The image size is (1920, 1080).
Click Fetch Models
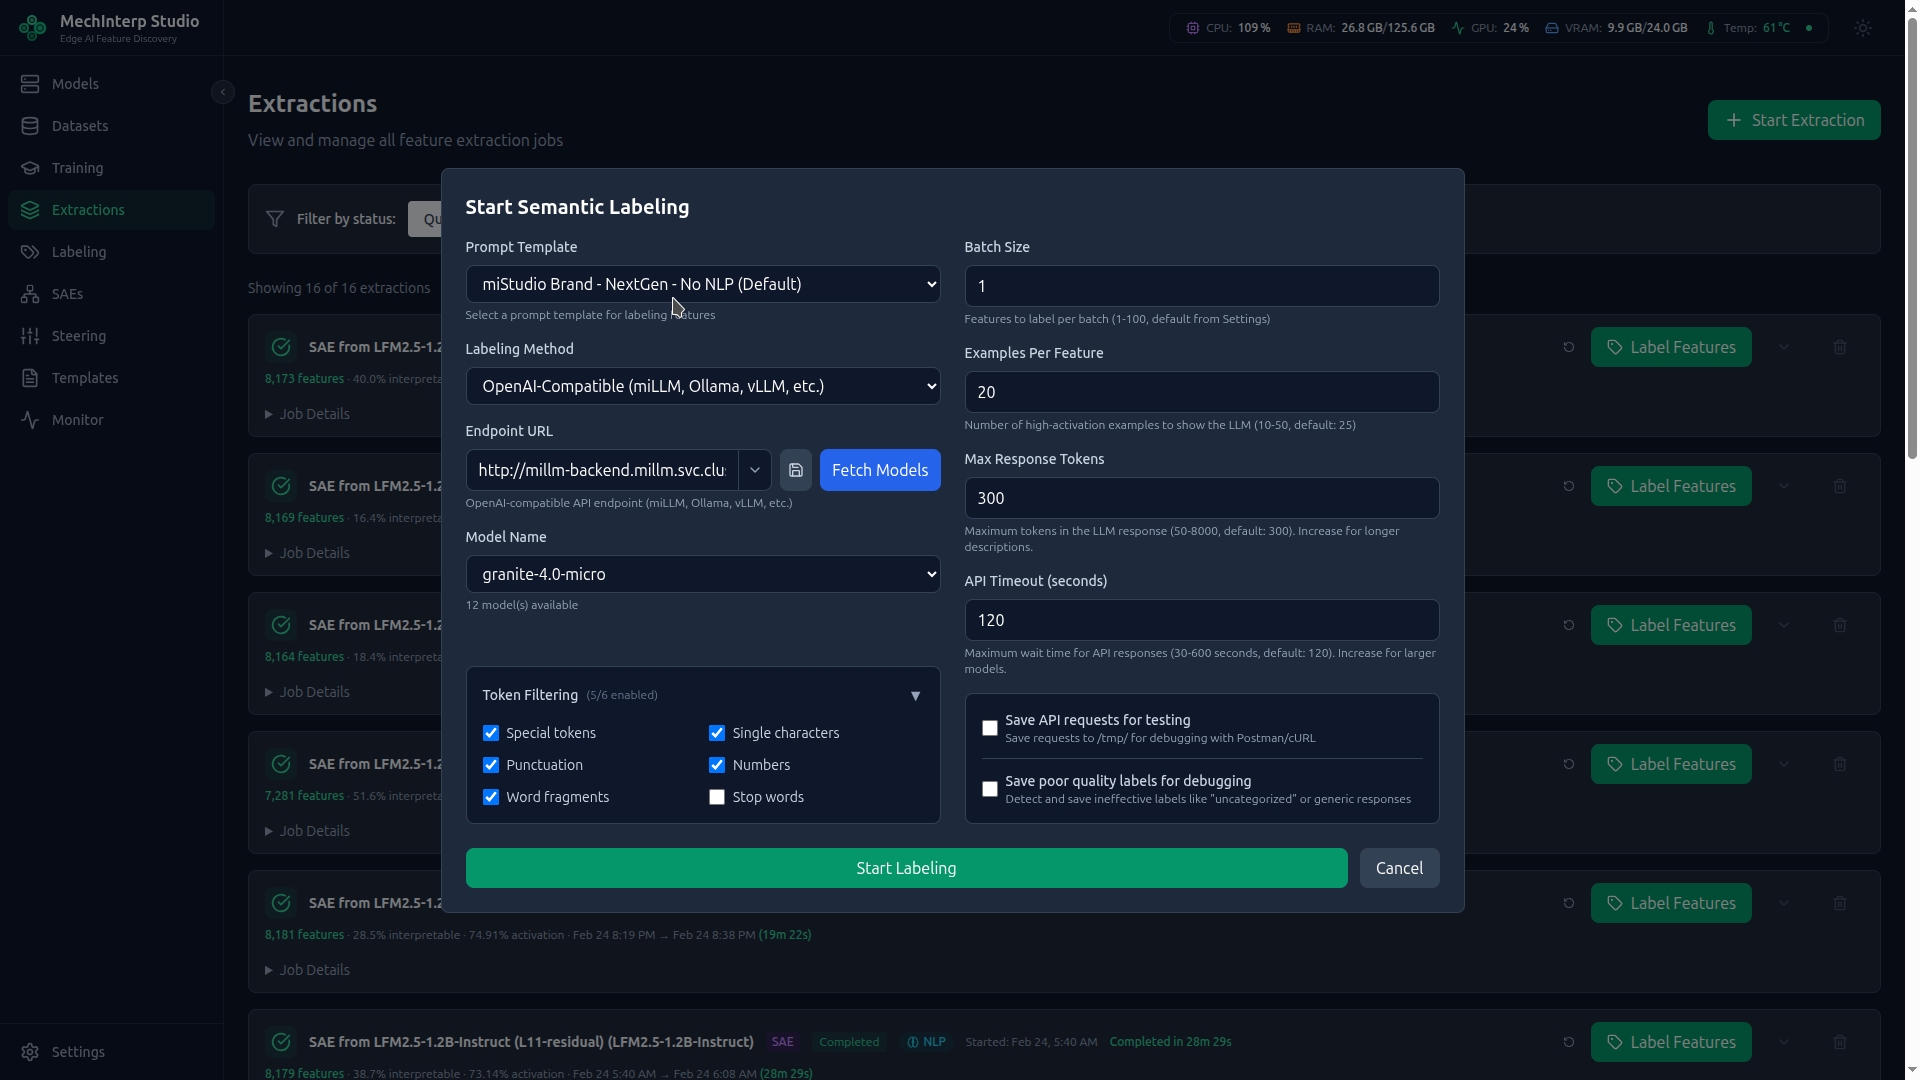pyautogui.click(x=880, y=470)
